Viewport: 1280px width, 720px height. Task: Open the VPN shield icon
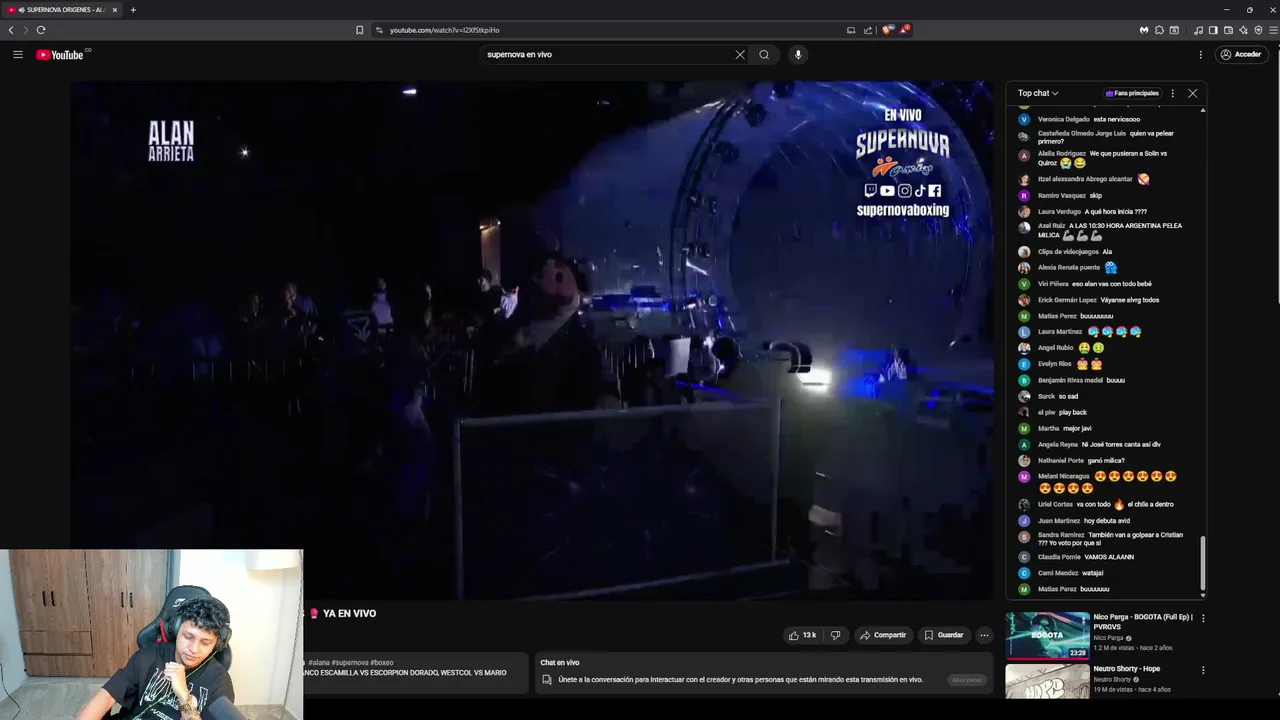click(x=1258, y=30)
